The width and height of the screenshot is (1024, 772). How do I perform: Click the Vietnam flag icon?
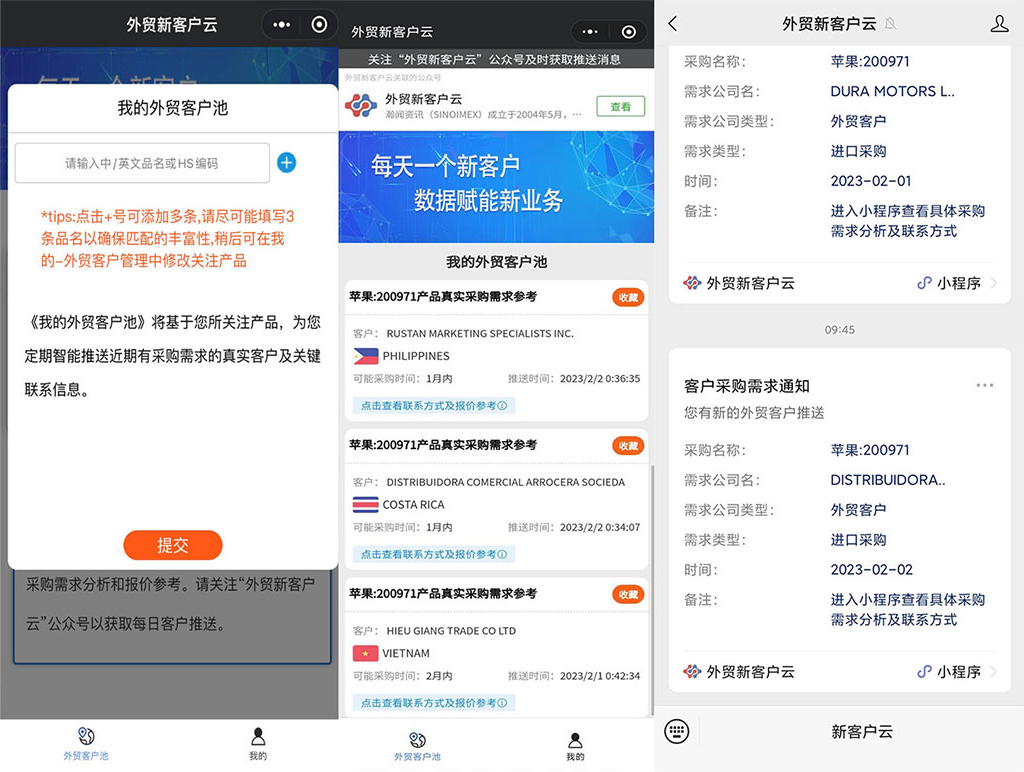366,653
